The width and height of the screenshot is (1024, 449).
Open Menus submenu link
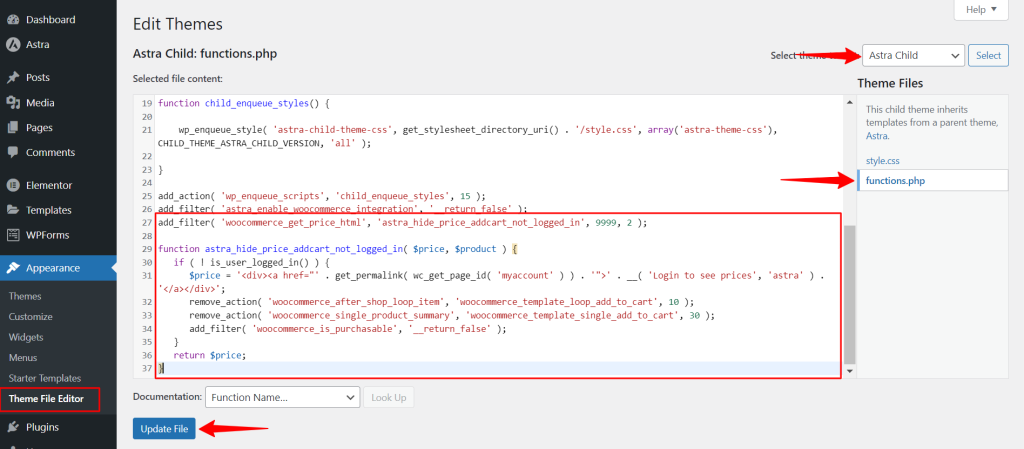point(23,358)
